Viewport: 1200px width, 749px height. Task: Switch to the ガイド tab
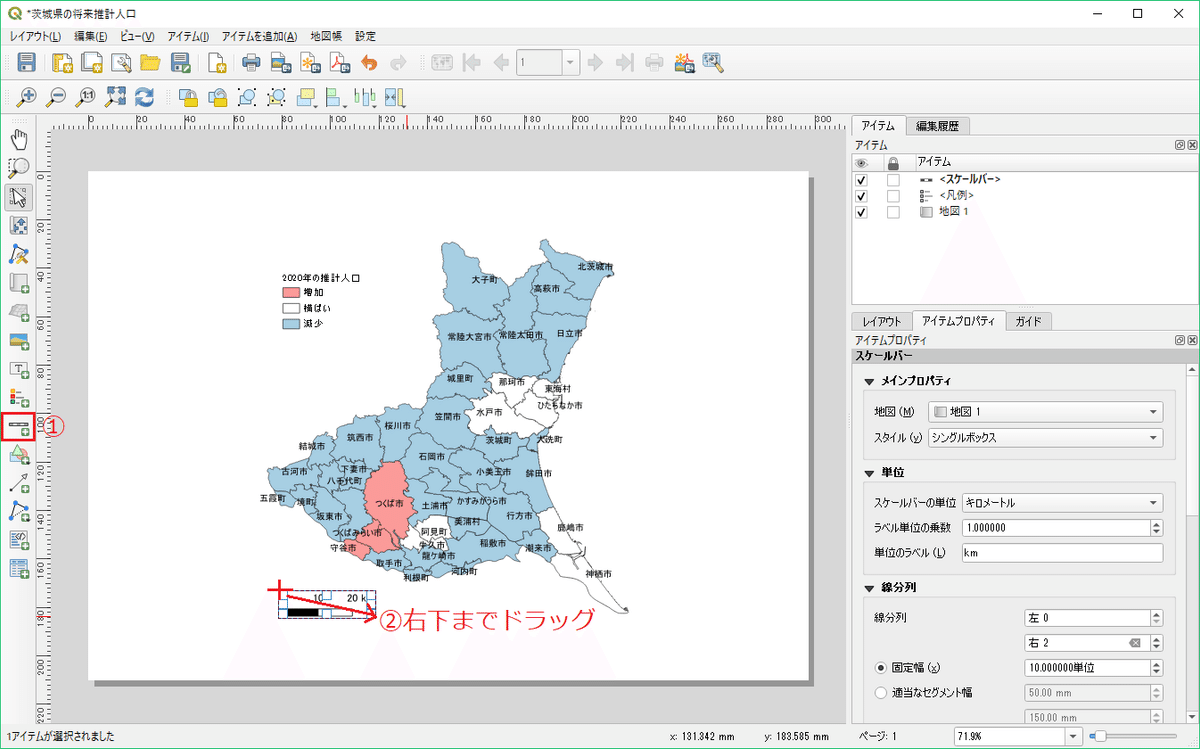pos(1028,321)
